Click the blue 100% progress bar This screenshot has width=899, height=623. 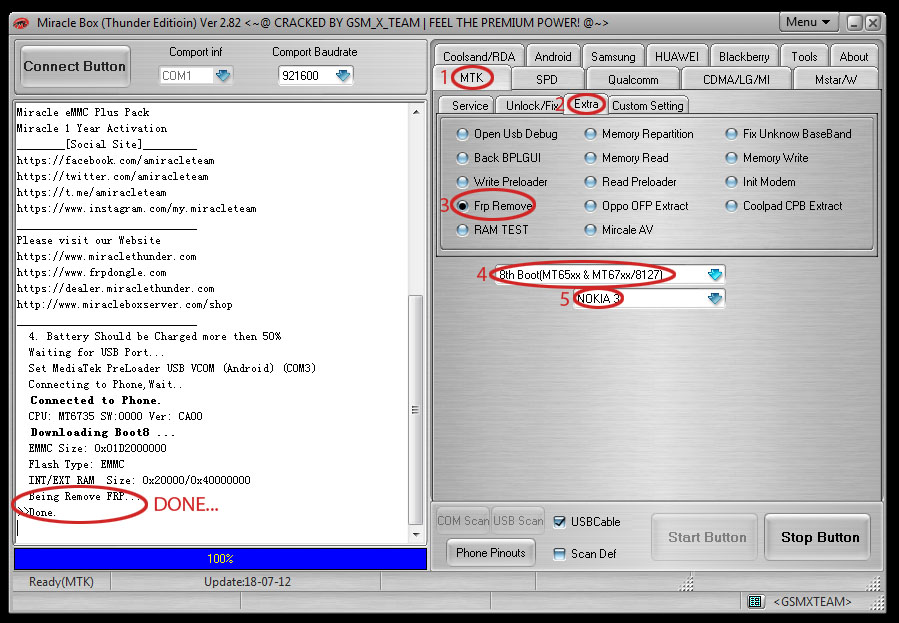(x=220, y=559)
